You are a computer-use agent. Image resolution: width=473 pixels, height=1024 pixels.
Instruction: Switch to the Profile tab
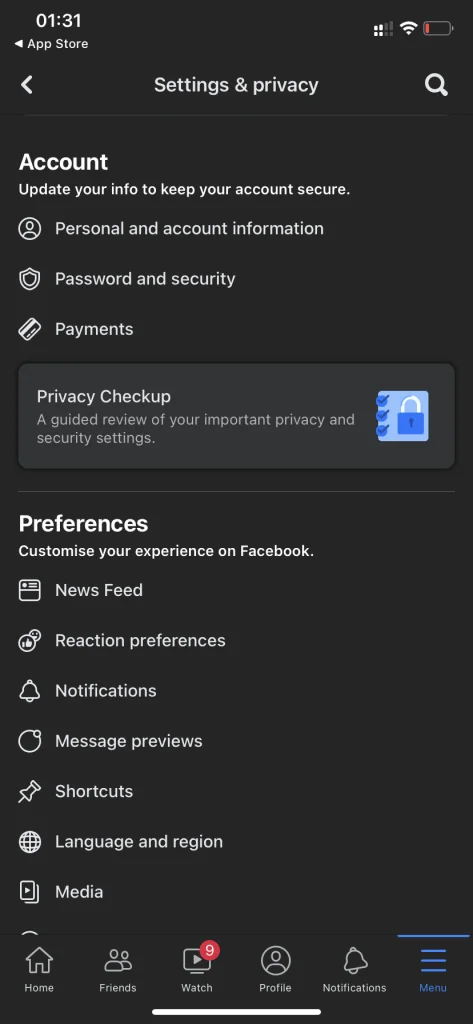(276, 969)
